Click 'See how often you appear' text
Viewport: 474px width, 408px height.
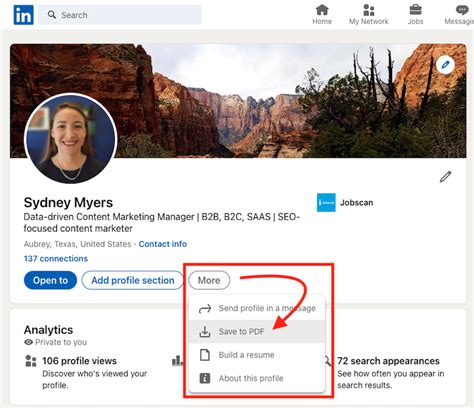tap(391, 379)
